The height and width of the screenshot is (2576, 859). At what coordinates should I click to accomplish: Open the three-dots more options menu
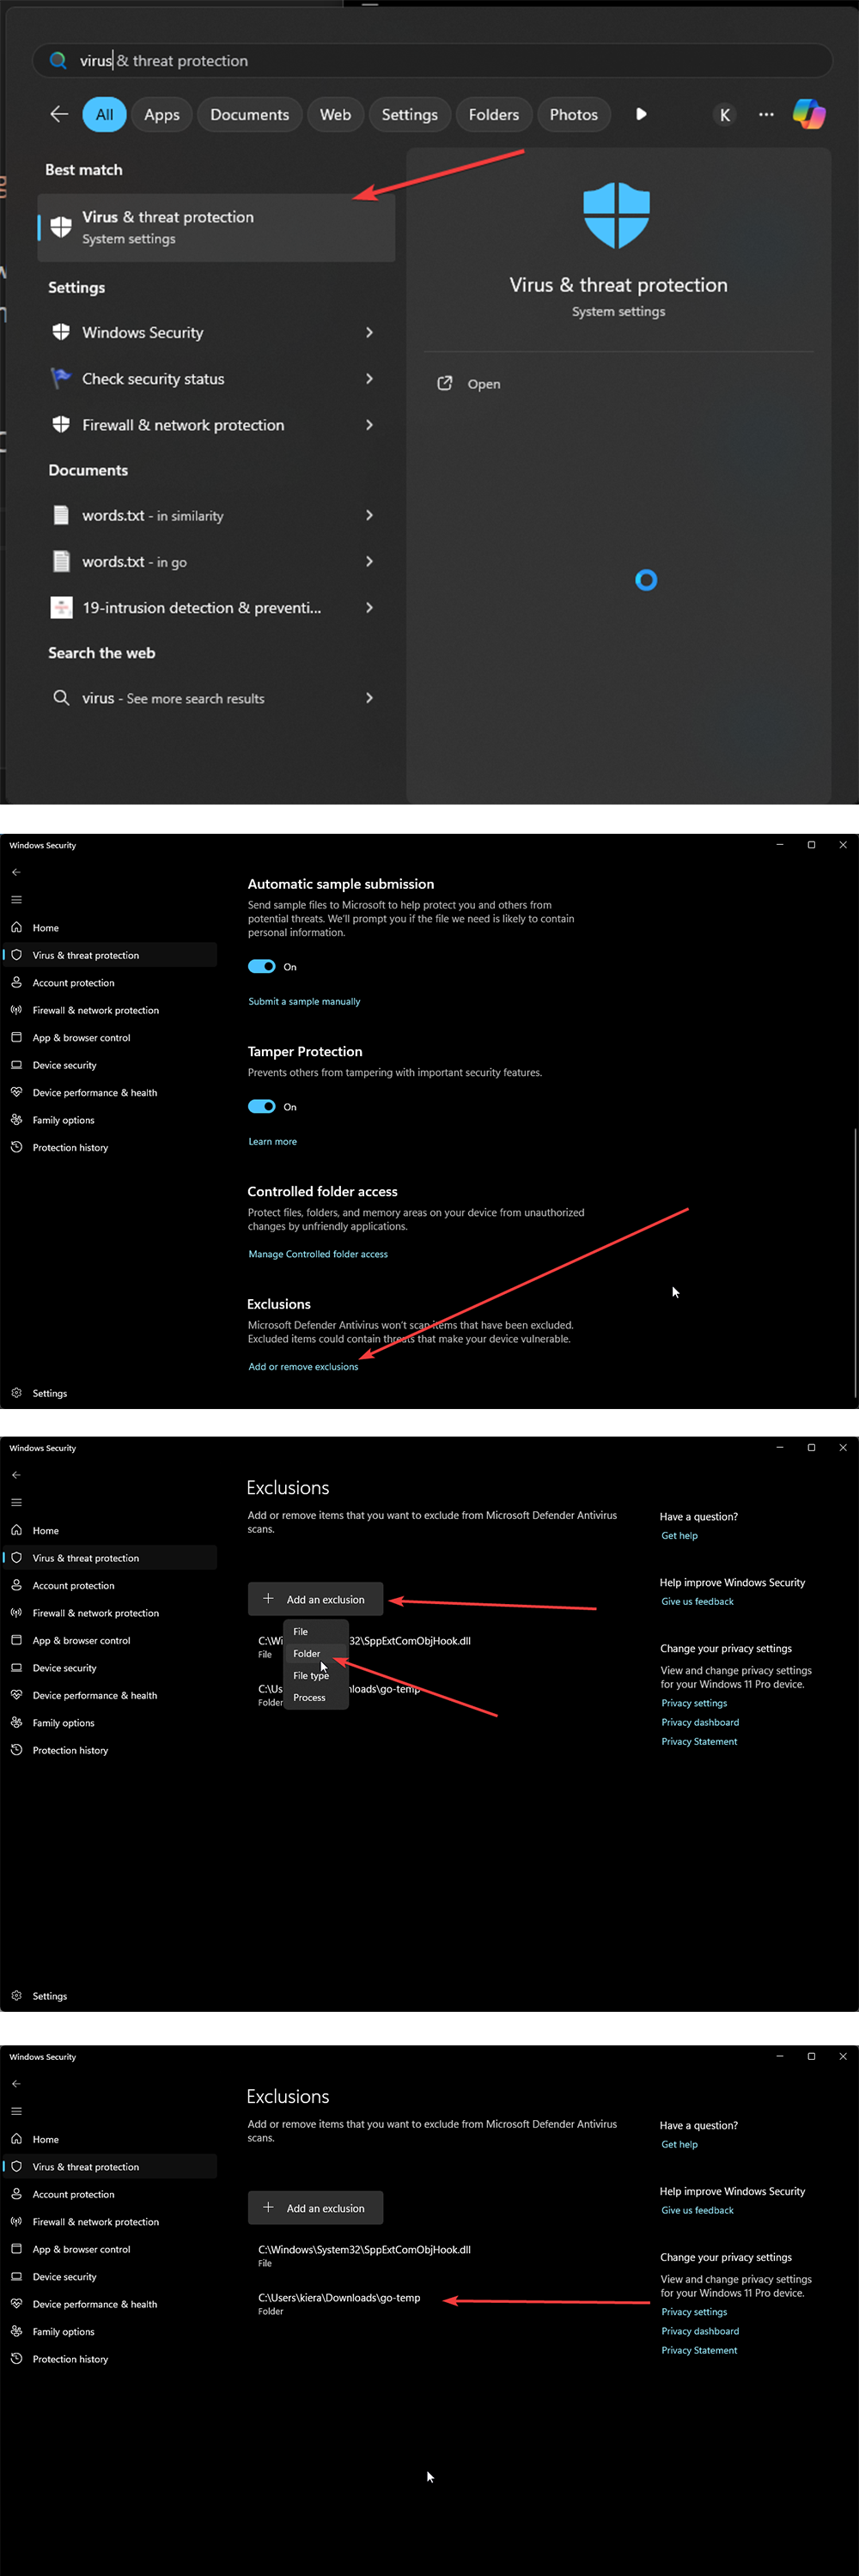tap(766, 114)
